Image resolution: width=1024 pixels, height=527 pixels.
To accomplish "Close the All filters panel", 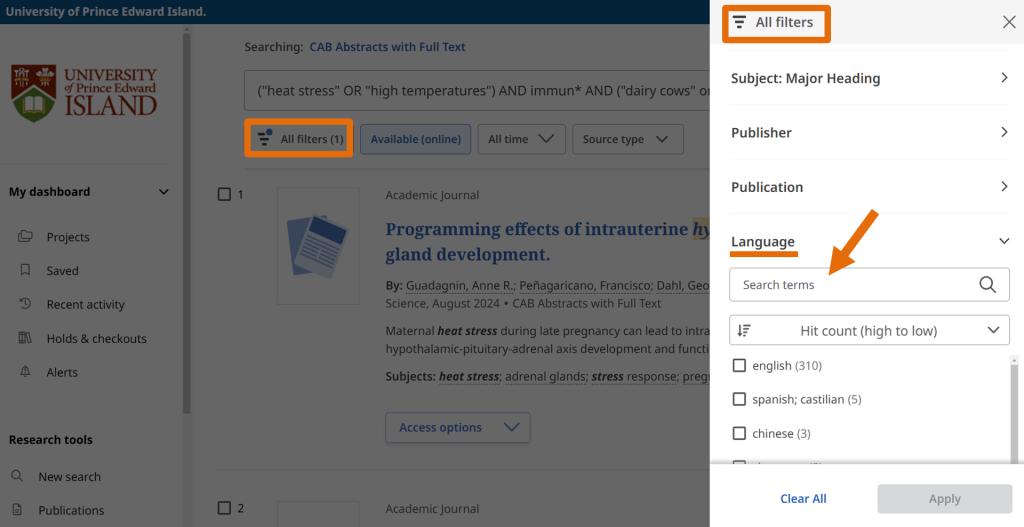I will (1008, 22).
